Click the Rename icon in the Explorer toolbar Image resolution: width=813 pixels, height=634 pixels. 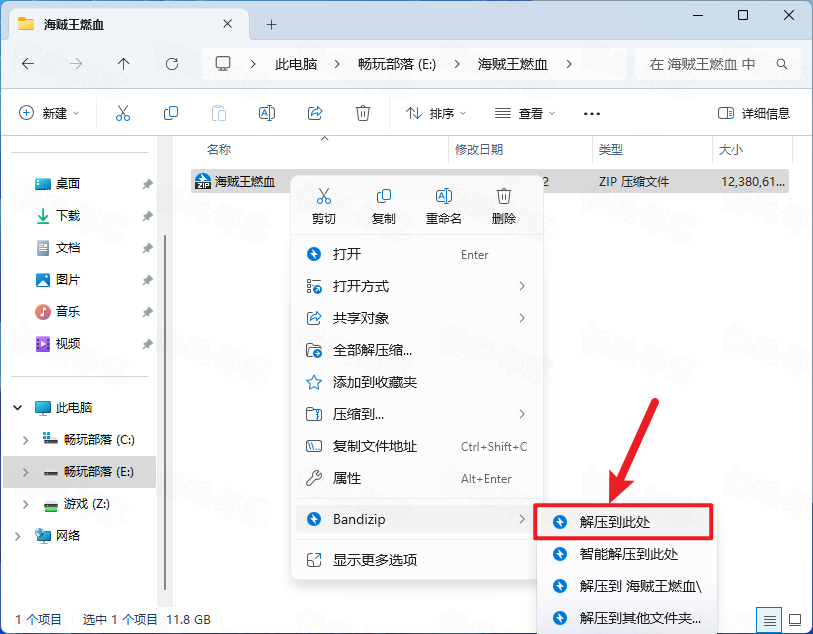click(267, 113)
